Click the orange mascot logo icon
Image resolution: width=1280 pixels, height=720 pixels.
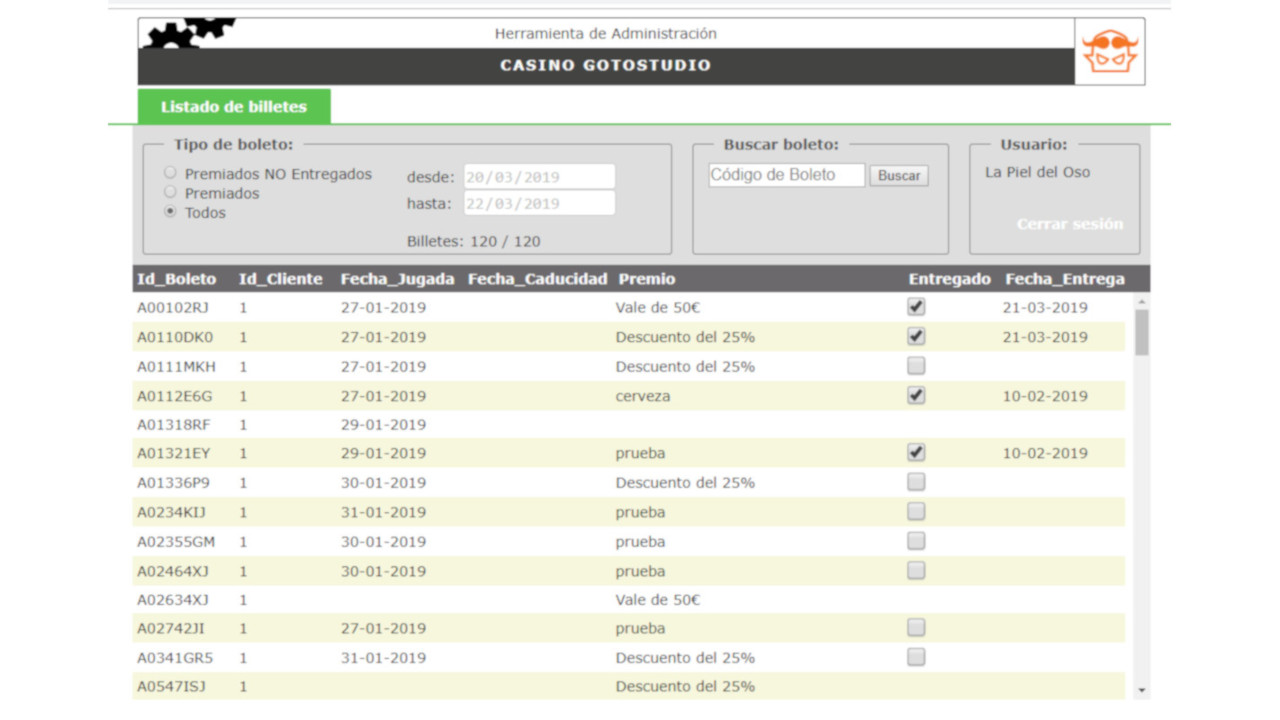point(1110,52)
